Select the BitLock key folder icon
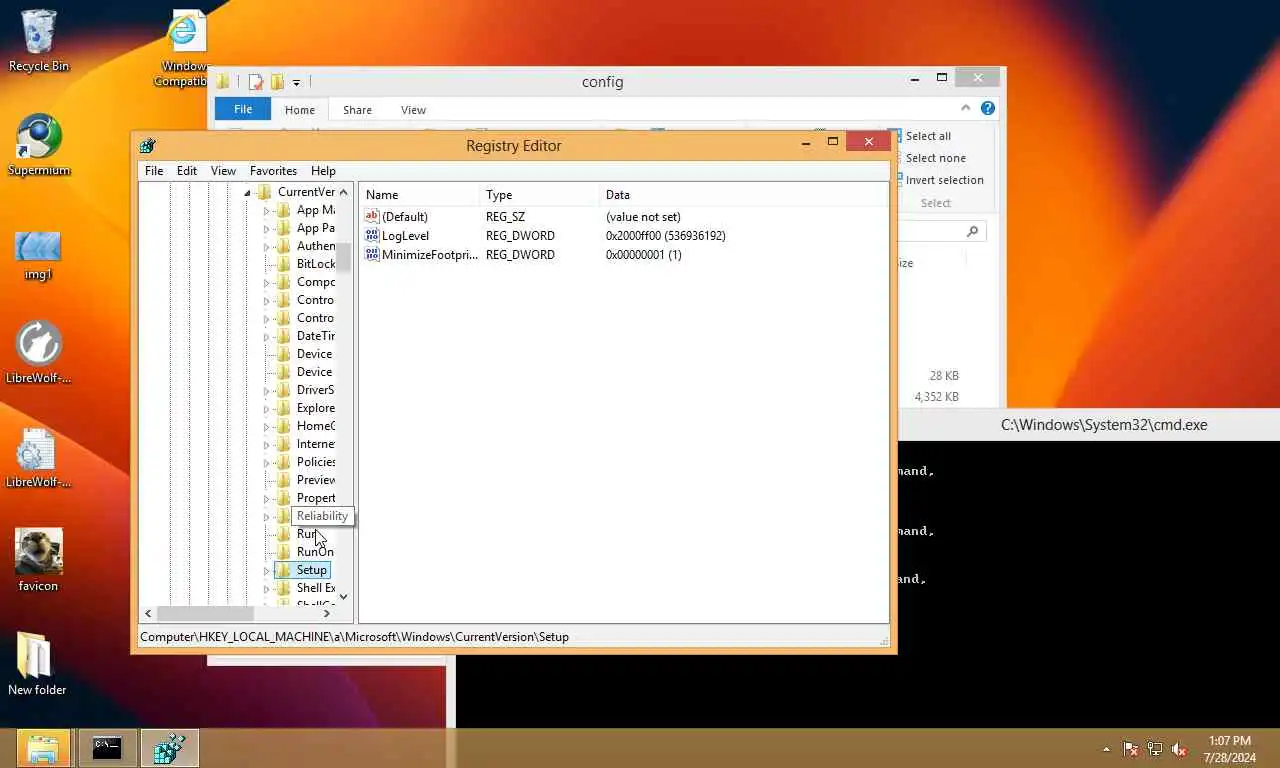The height and width of the screenshot is (768, 1280). [283, 264]
